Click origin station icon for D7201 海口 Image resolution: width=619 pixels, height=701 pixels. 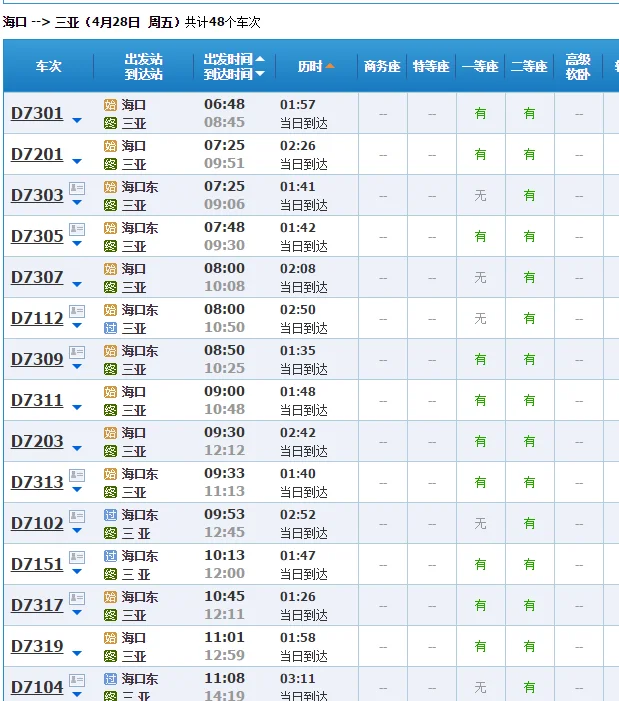click(110, 146)
